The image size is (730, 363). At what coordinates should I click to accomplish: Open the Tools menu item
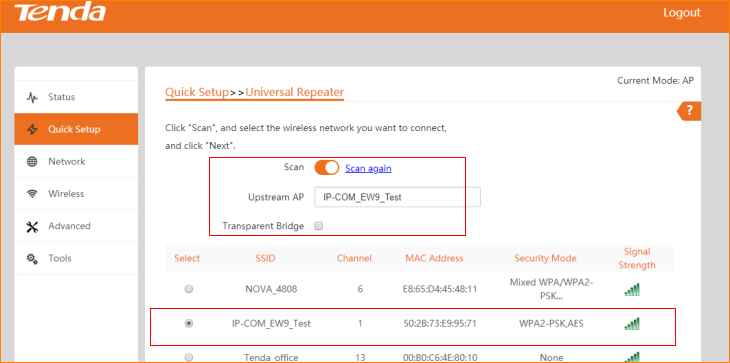(x=76, y=258)
